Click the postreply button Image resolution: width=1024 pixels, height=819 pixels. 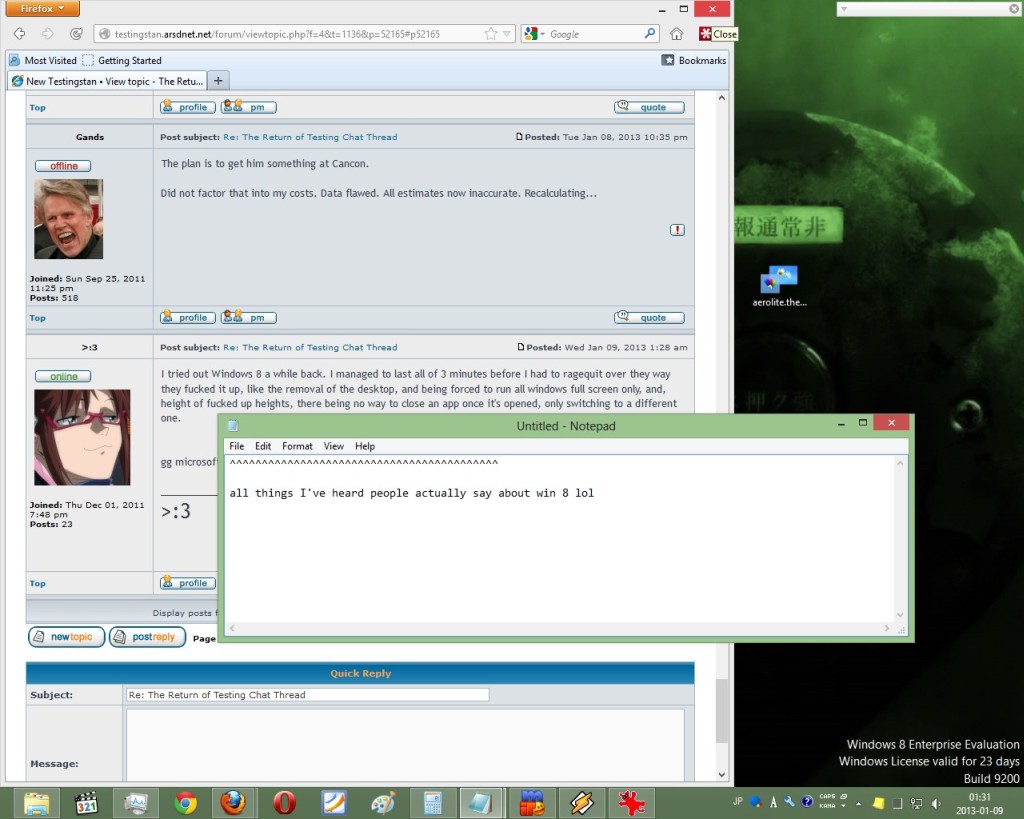pyautogui.click(x=147, y=637)
